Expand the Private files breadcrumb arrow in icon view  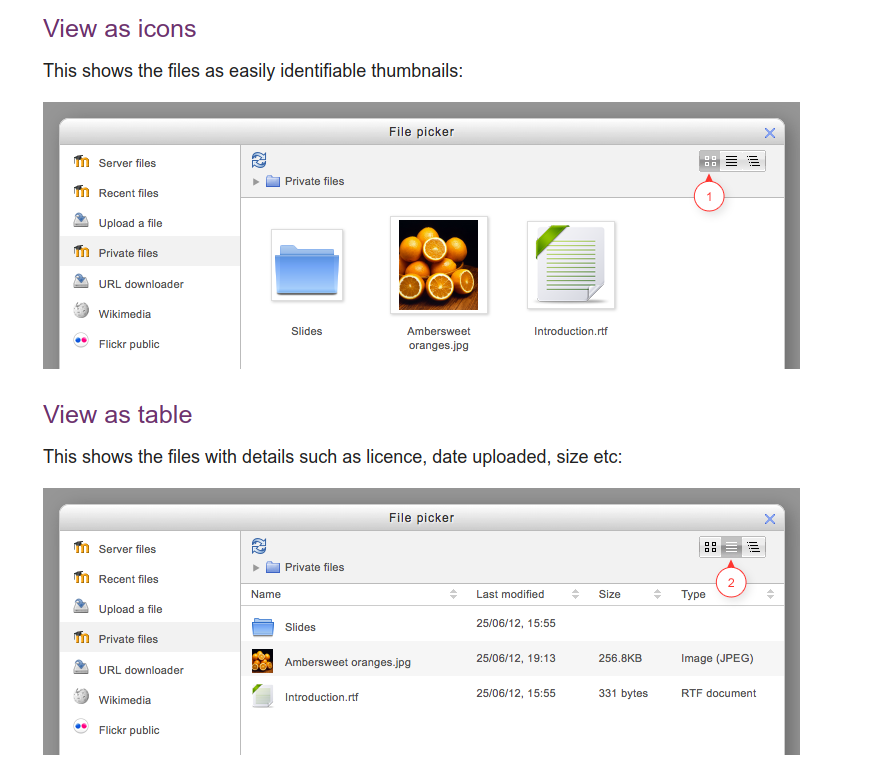pos(256,182)
